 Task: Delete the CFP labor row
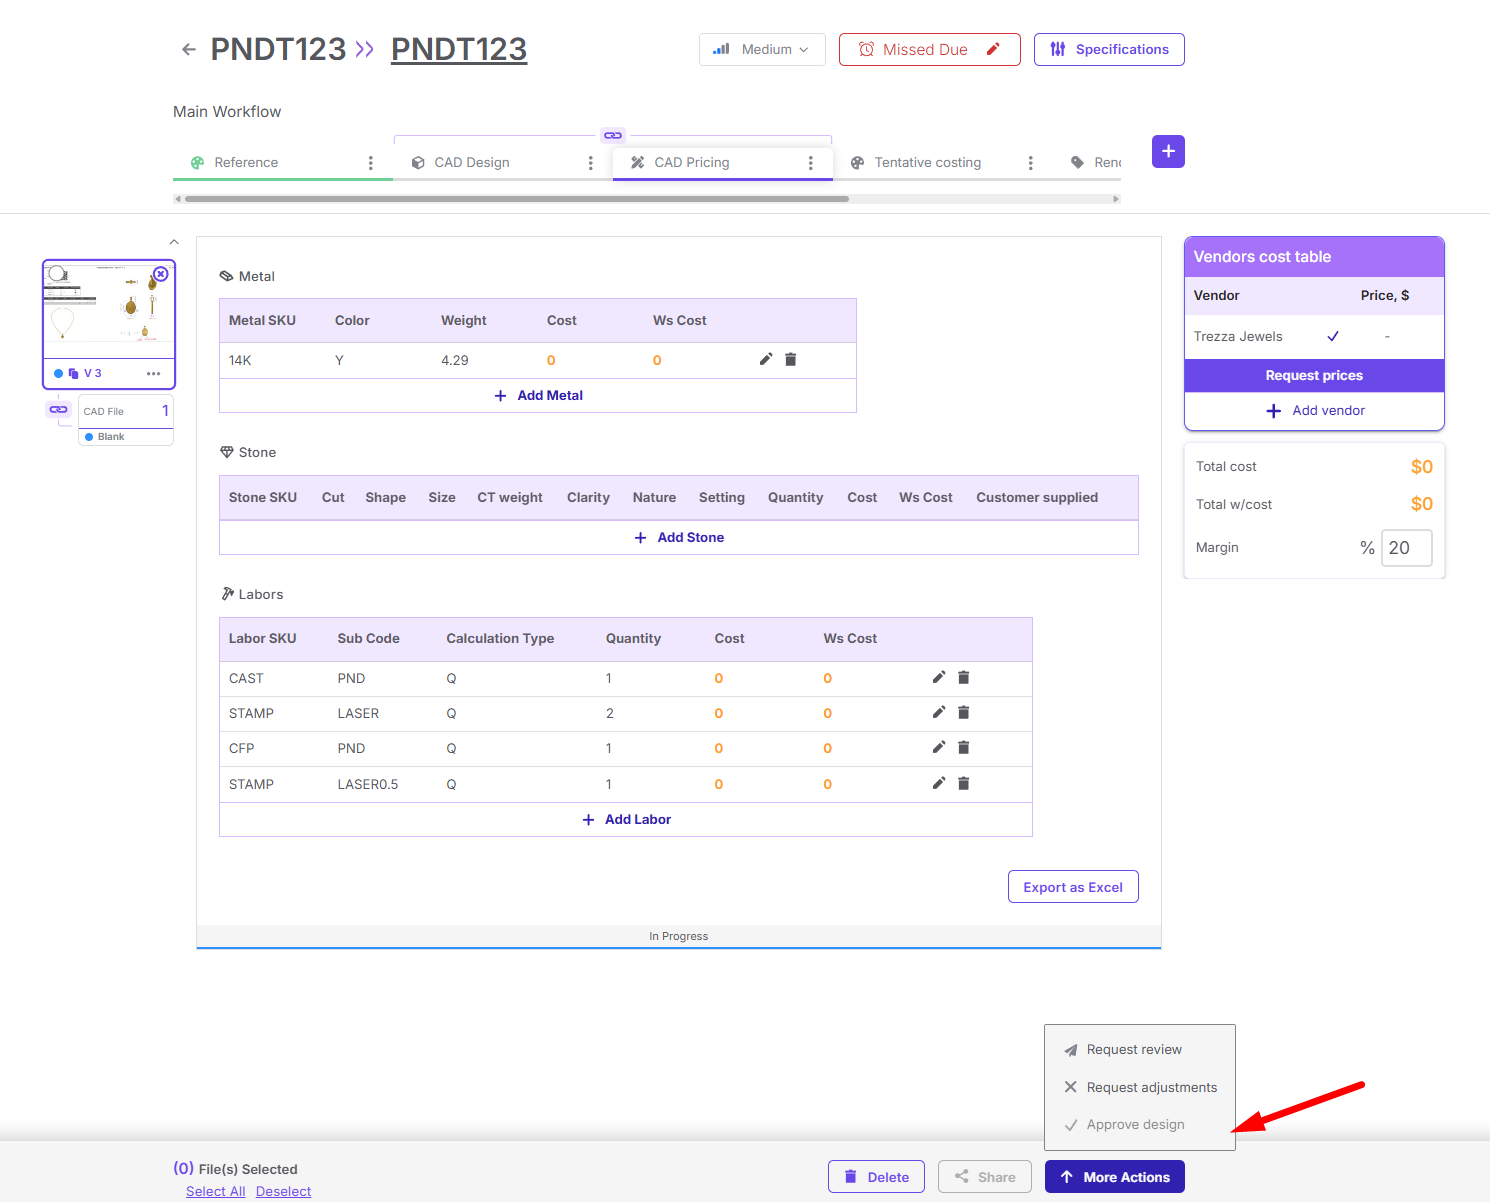964,747
